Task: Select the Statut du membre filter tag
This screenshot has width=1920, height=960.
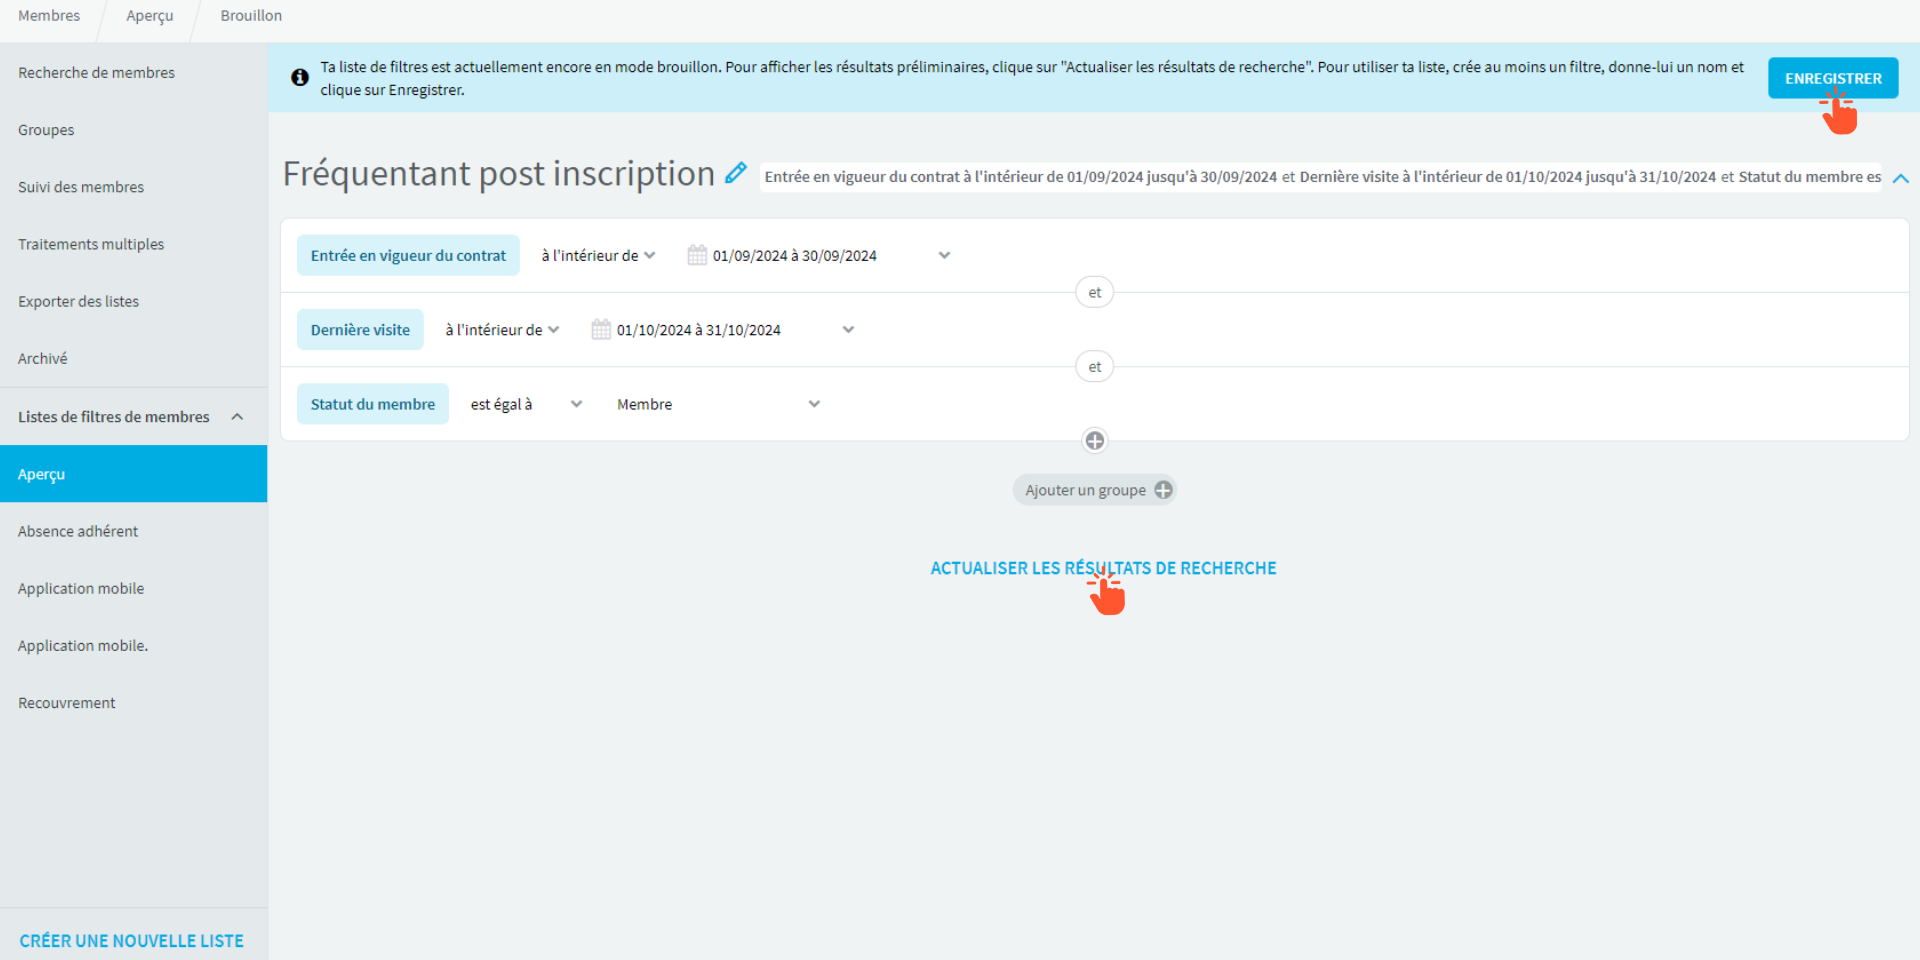Action: click(373, 404)
